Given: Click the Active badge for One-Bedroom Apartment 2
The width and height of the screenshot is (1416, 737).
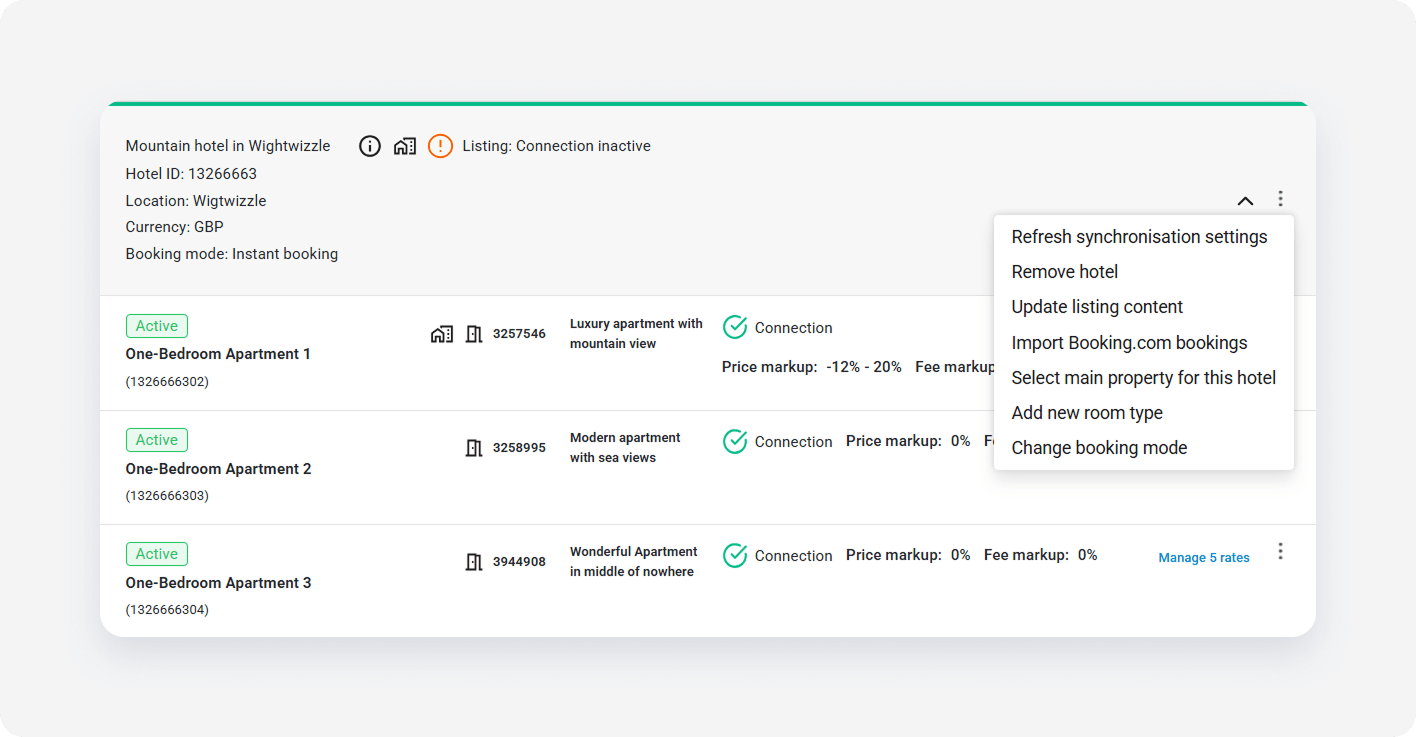Looking at the screenshot, I should pyautogui.click(x=157, y=440).
